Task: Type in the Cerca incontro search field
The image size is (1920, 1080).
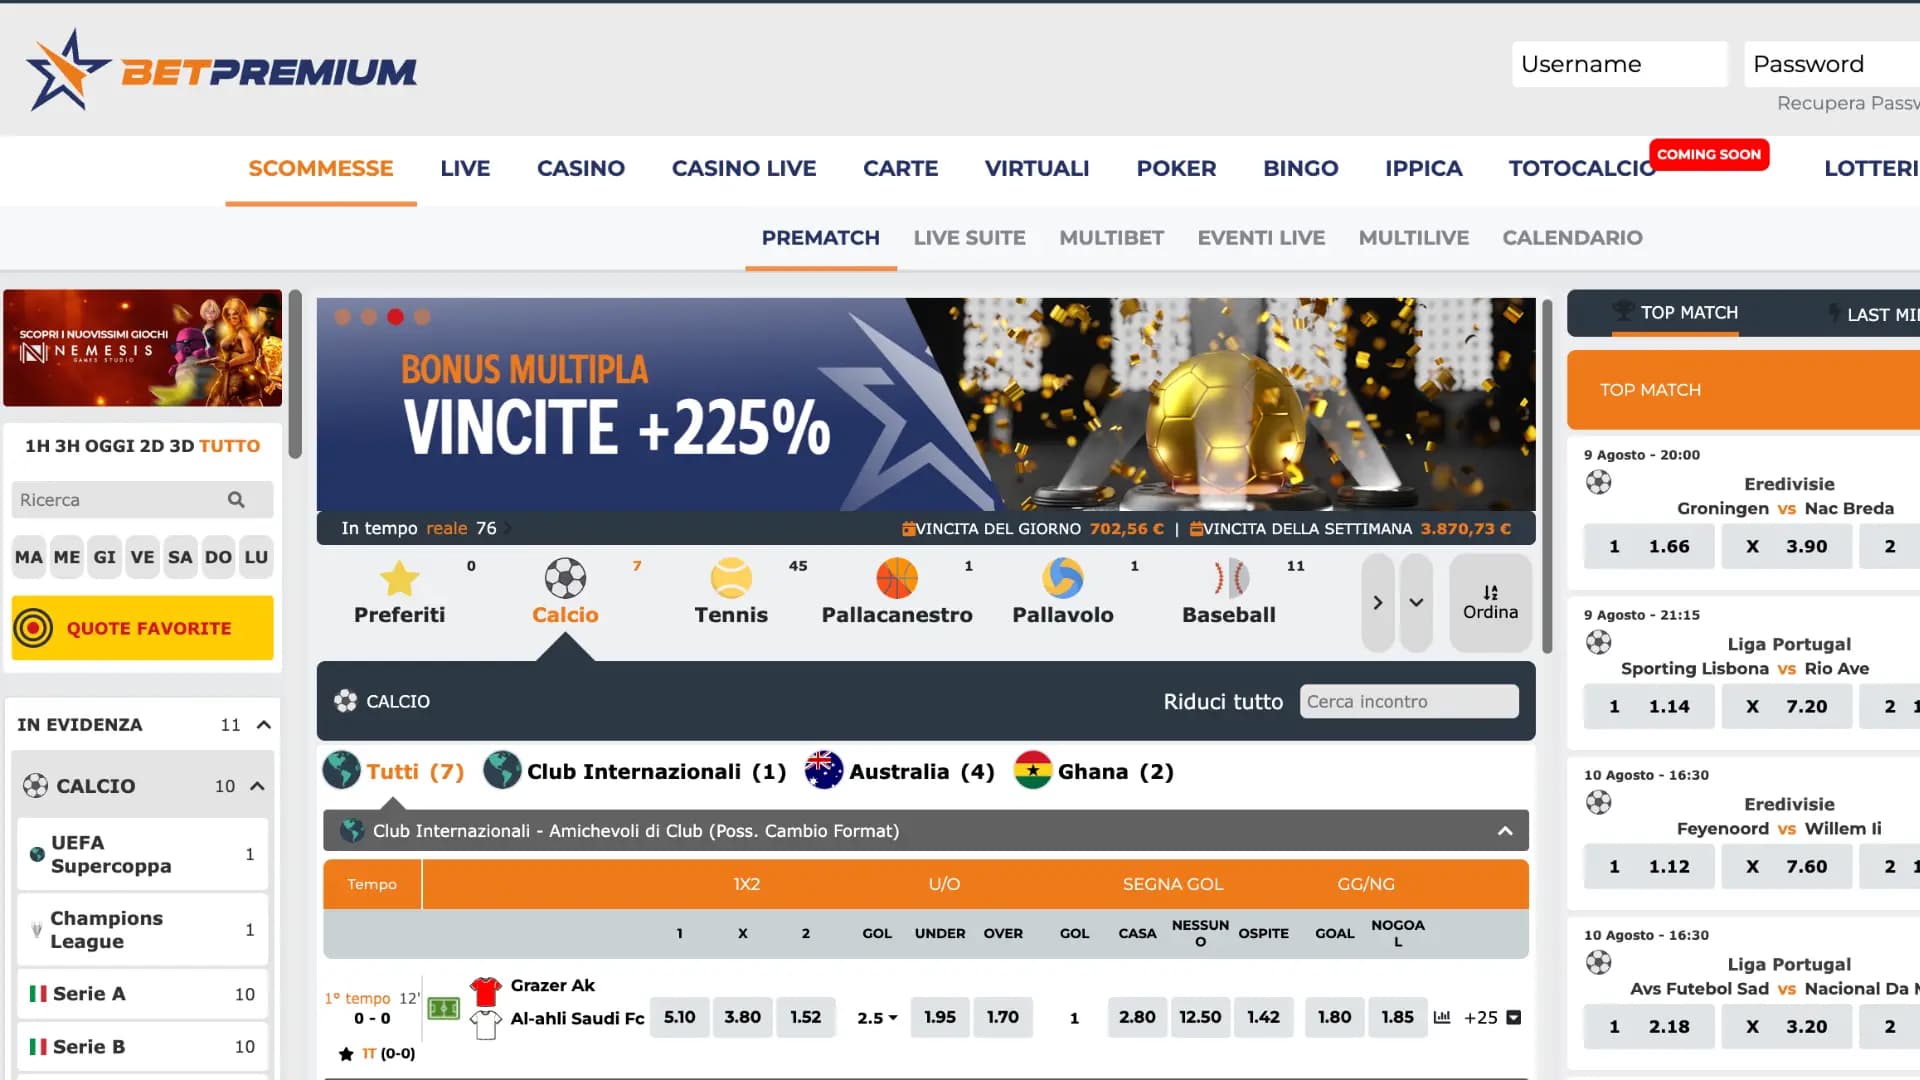Action: click(x=1408, y=701)
